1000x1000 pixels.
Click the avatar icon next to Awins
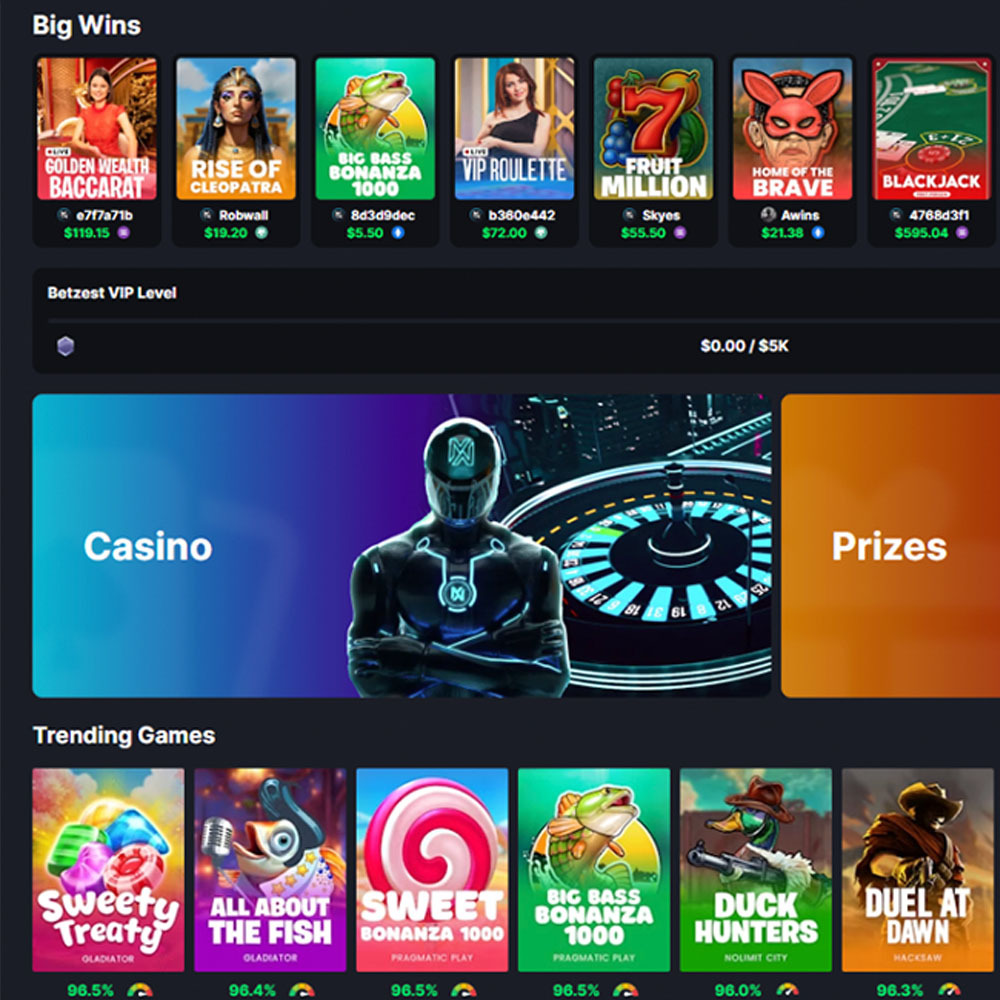[x=768, y=215]
